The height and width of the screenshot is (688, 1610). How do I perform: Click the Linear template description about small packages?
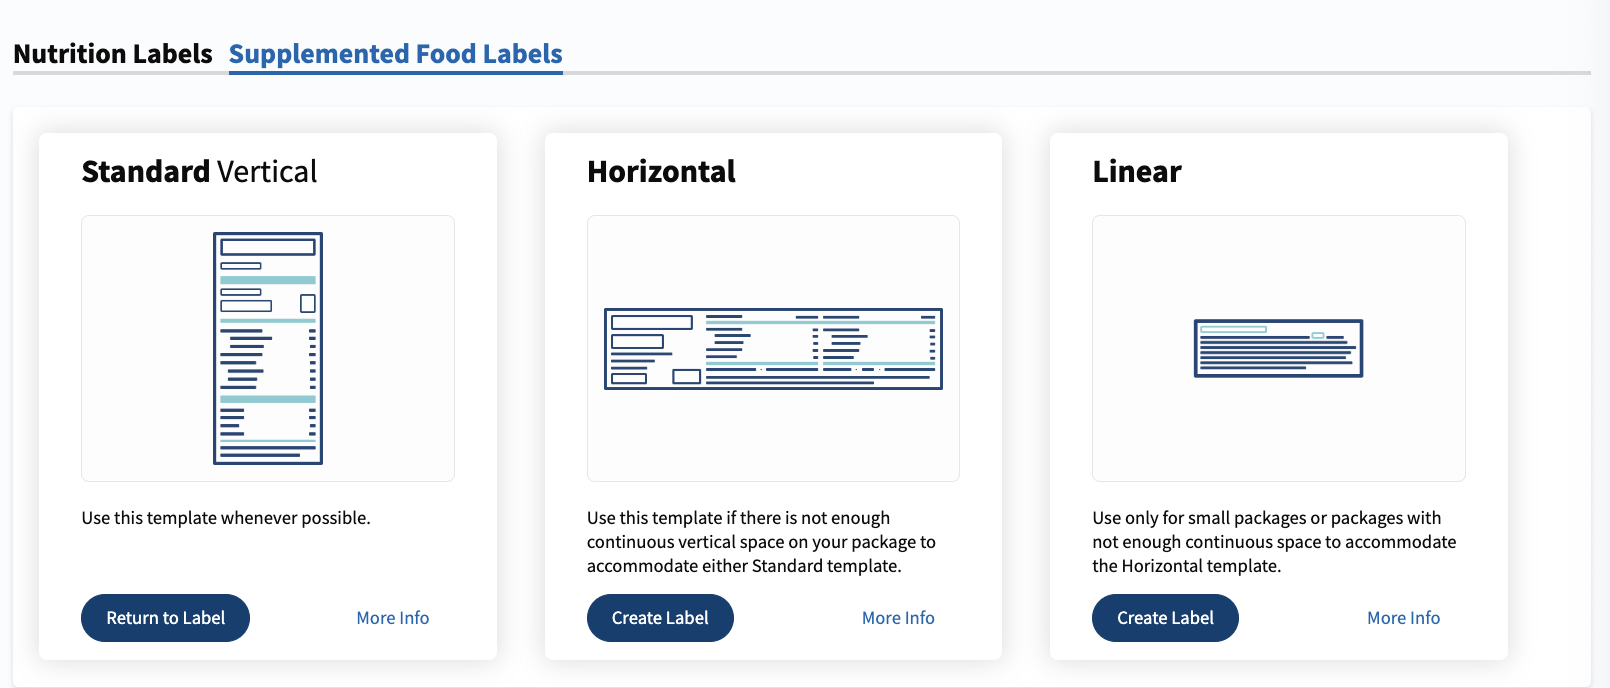(1274, 542)
